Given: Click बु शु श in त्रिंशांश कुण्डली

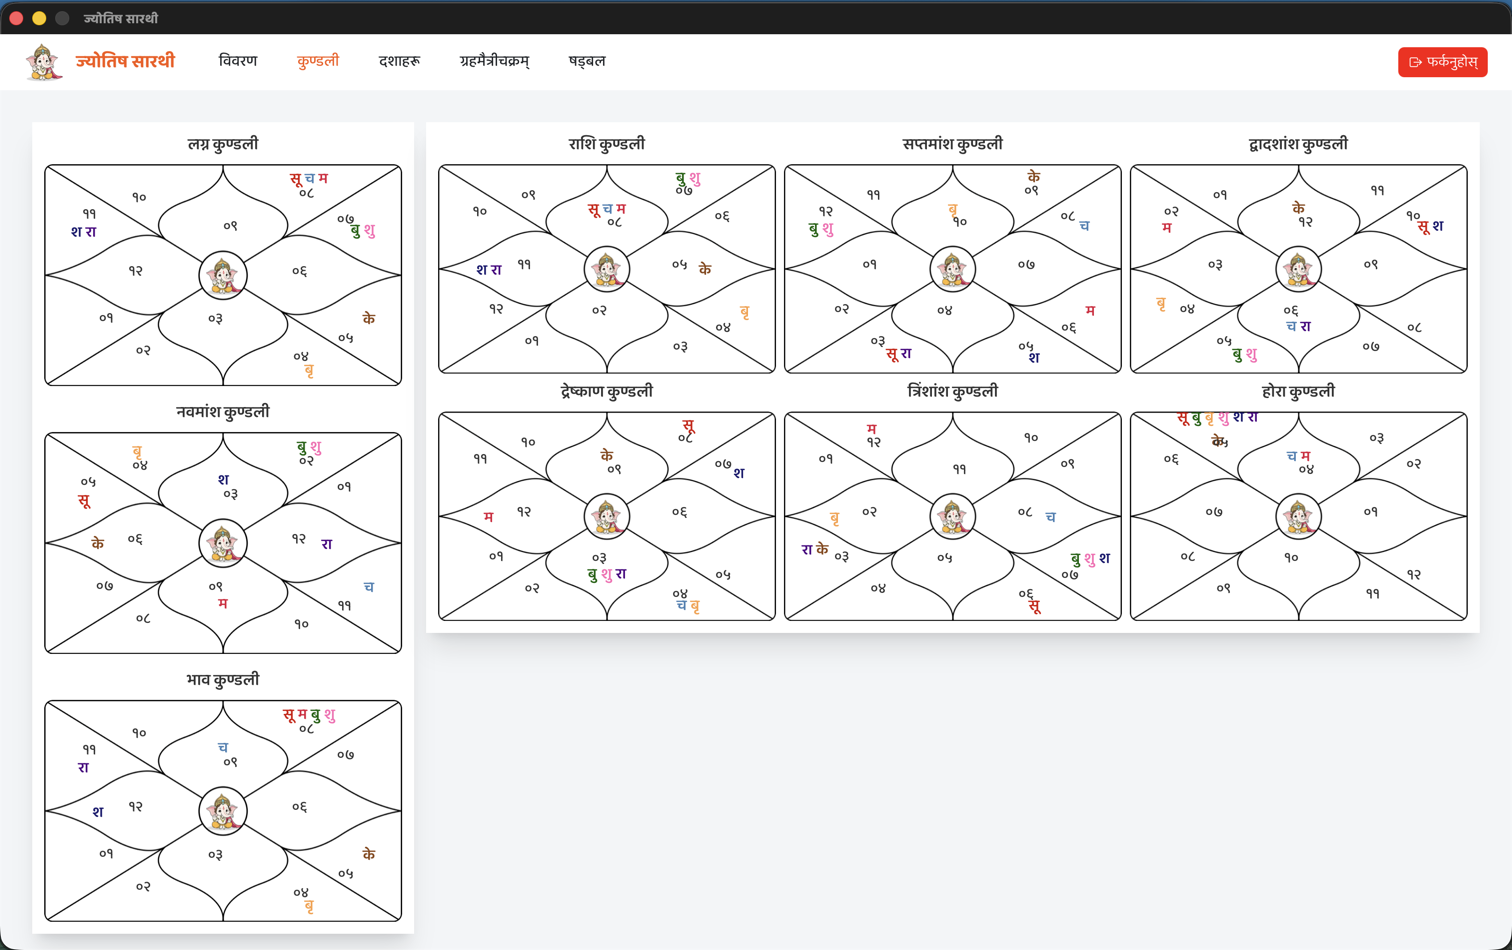Looking at the screenshot, I should [1090, 559].
